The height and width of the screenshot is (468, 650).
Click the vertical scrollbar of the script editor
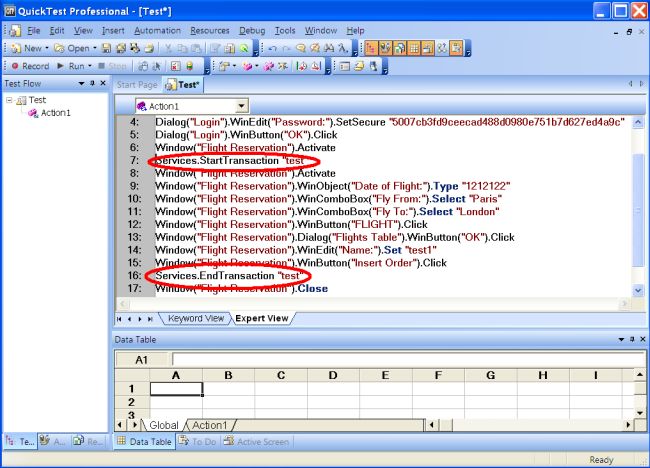(638, 206)
